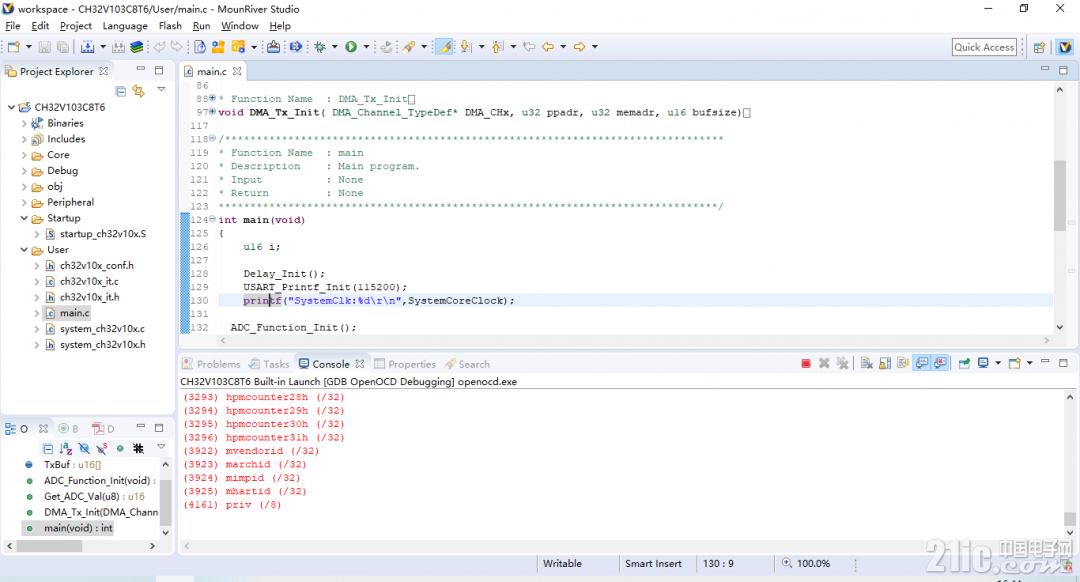1080x582 pixels.
Task: Open the Flash menu
Action: click(170, 26)
